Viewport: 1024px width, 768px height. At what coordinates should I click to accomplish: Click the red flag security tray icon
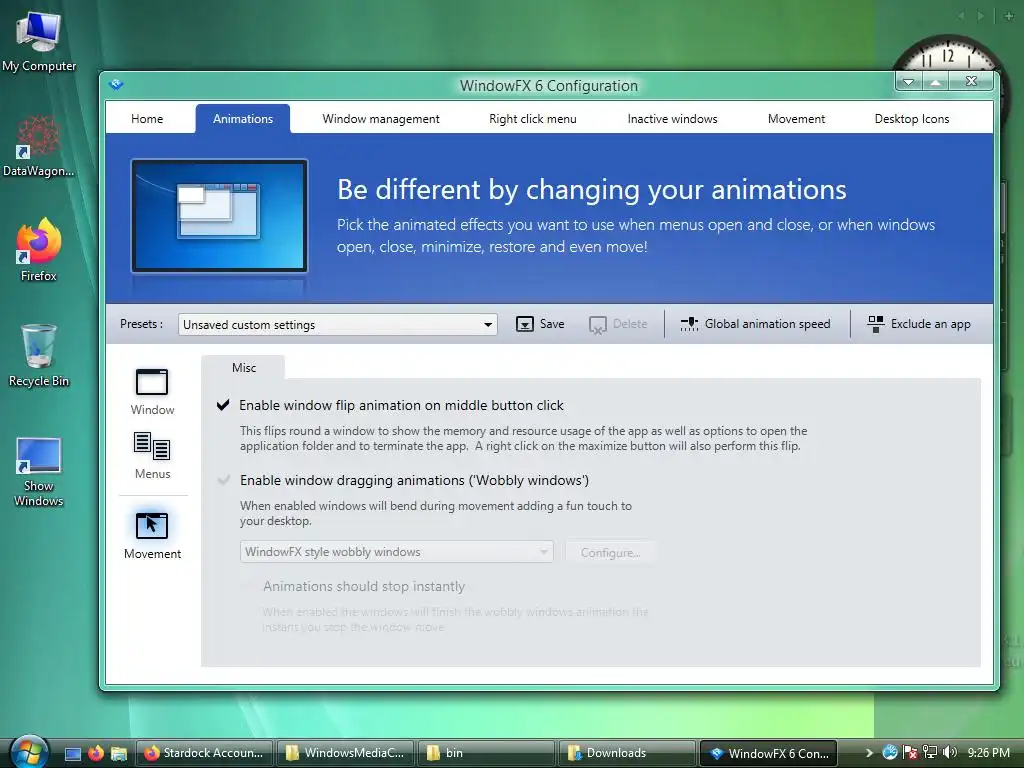910,753
